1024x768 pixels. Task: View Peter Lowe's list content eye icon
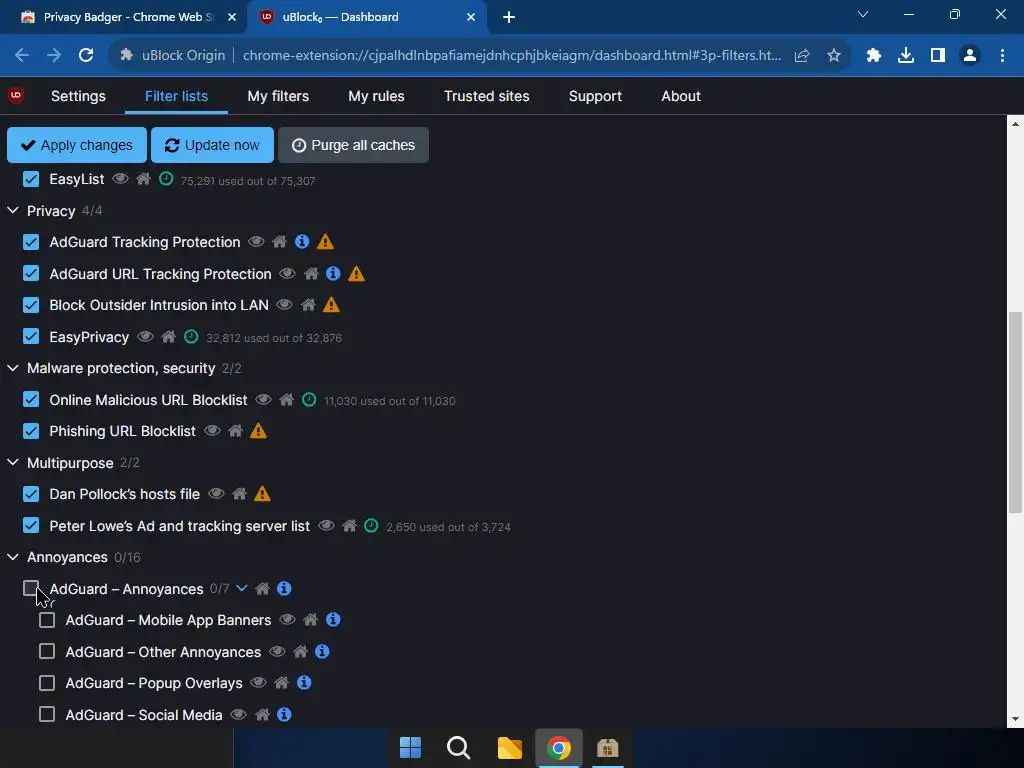tap(327, 525)
